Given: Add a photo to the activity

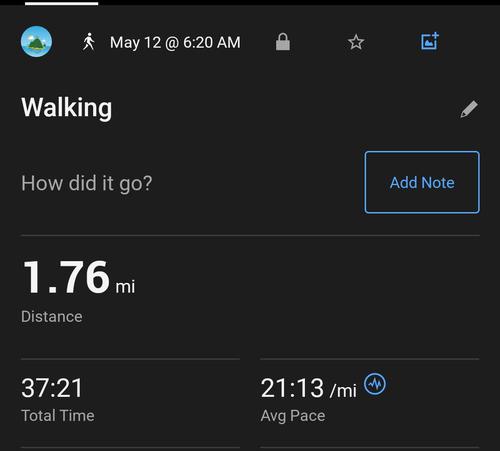Looking at the screenshot, I should coord(430,41).
